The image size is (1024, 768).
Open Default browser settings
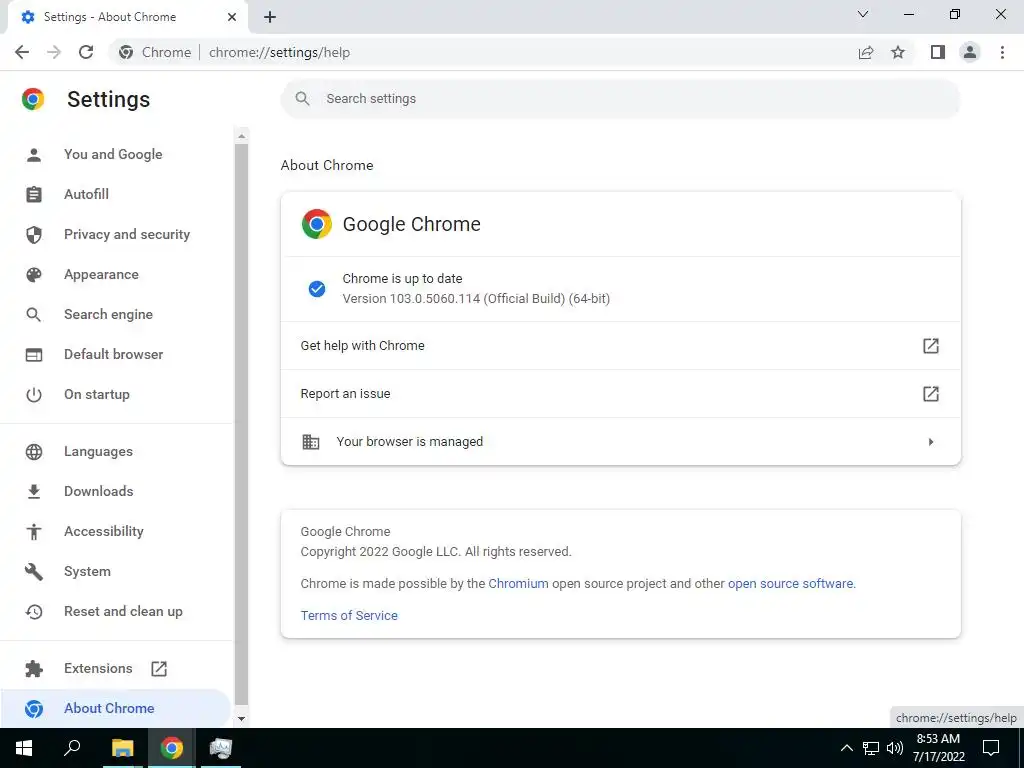point(114,354)
